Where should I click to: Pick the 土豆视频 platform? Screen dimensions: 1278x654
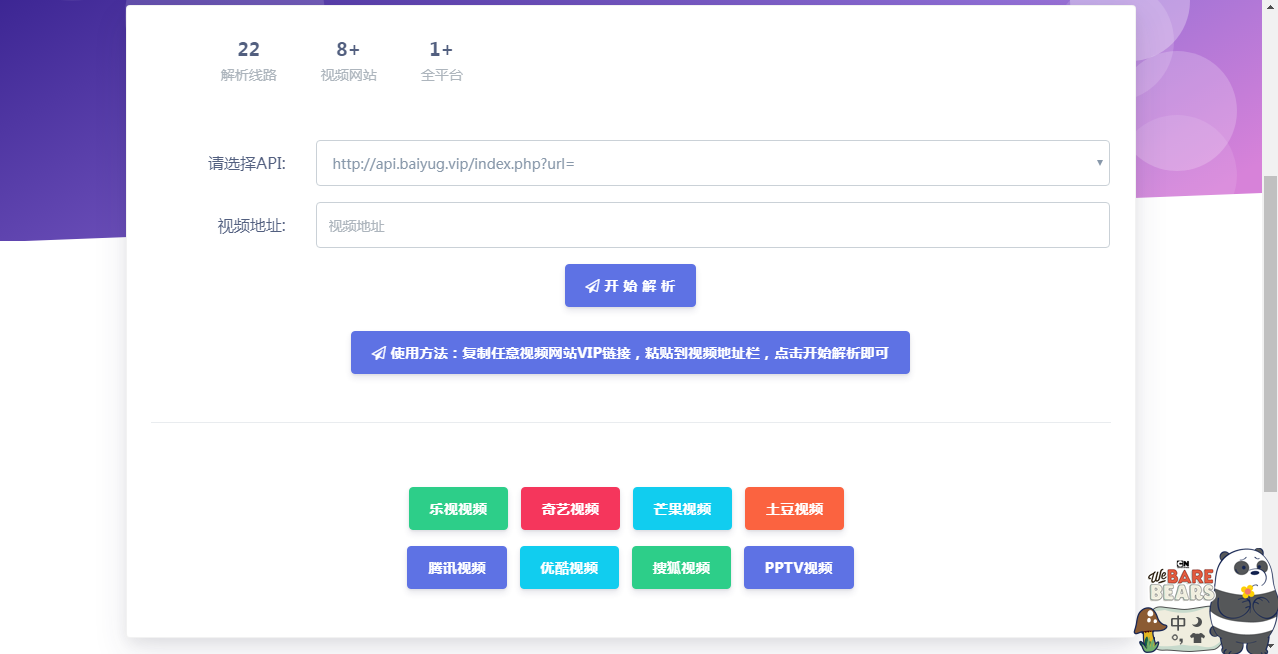coord(794,508)
